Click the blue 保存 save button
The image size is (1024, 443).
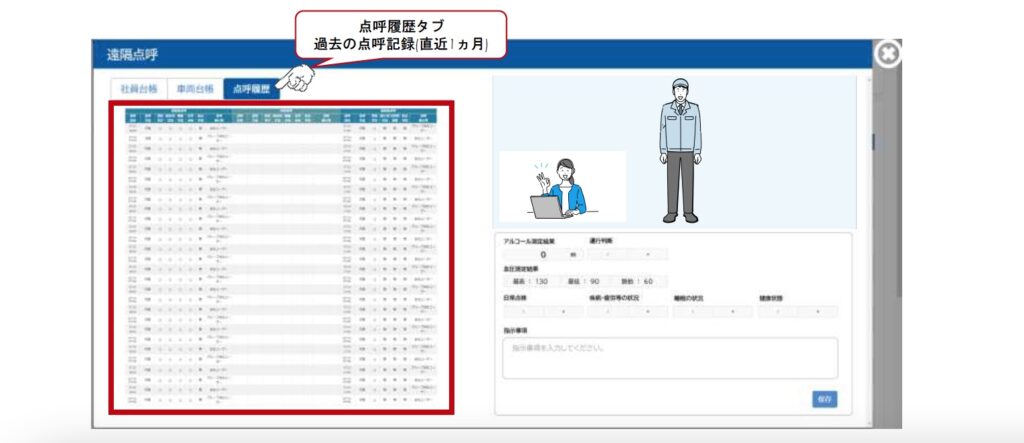[825, 399]
